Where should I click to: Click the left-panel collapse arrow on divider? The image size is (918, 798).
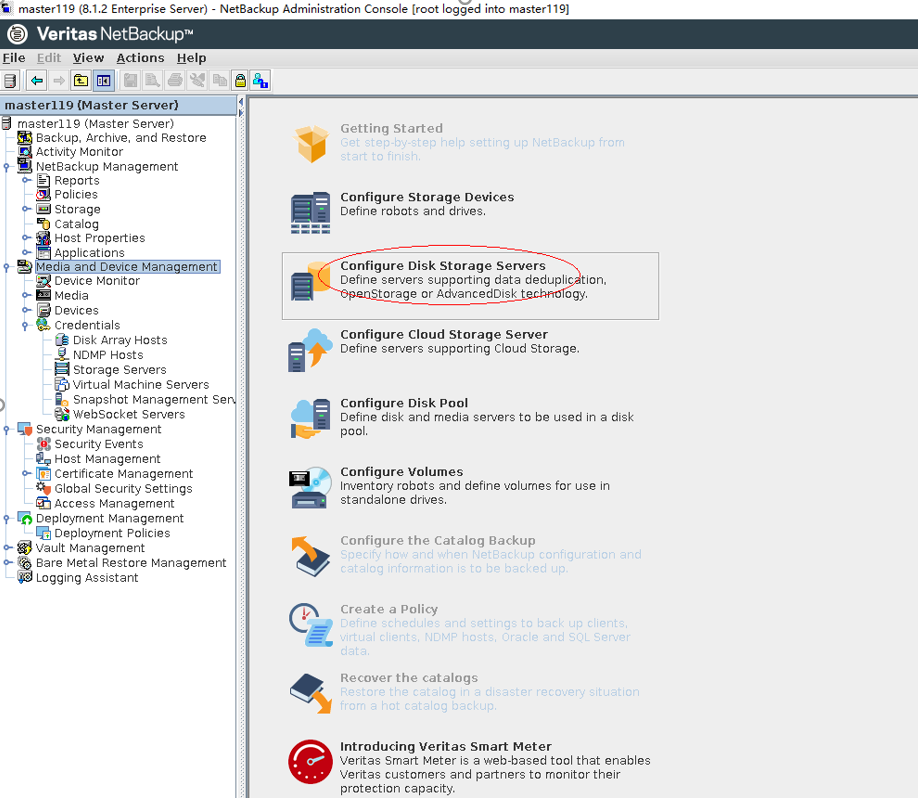click(241, 102)
